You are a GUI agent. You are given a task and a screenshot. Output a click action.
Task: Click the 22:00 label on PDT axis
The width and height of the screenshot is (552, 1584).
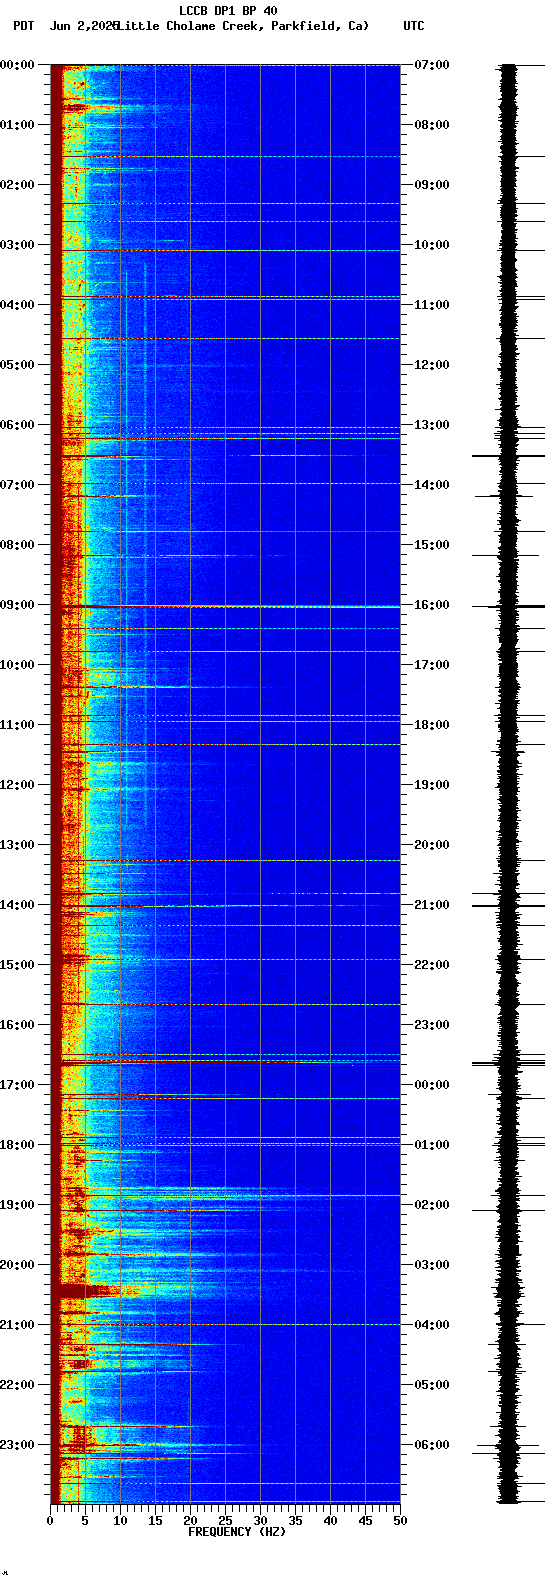17,1385
